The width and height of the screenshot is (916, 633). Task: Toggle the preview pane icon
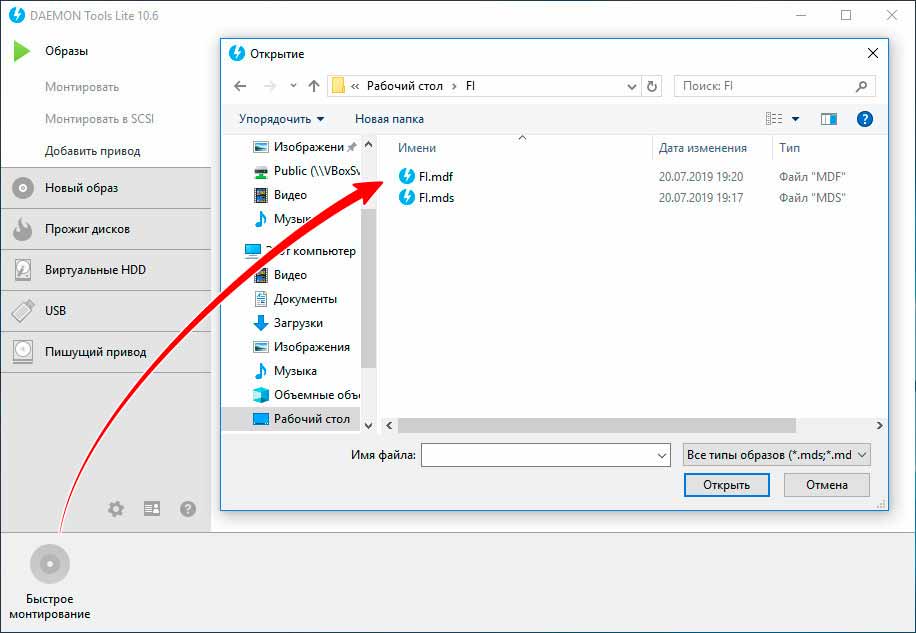(828, 119)
